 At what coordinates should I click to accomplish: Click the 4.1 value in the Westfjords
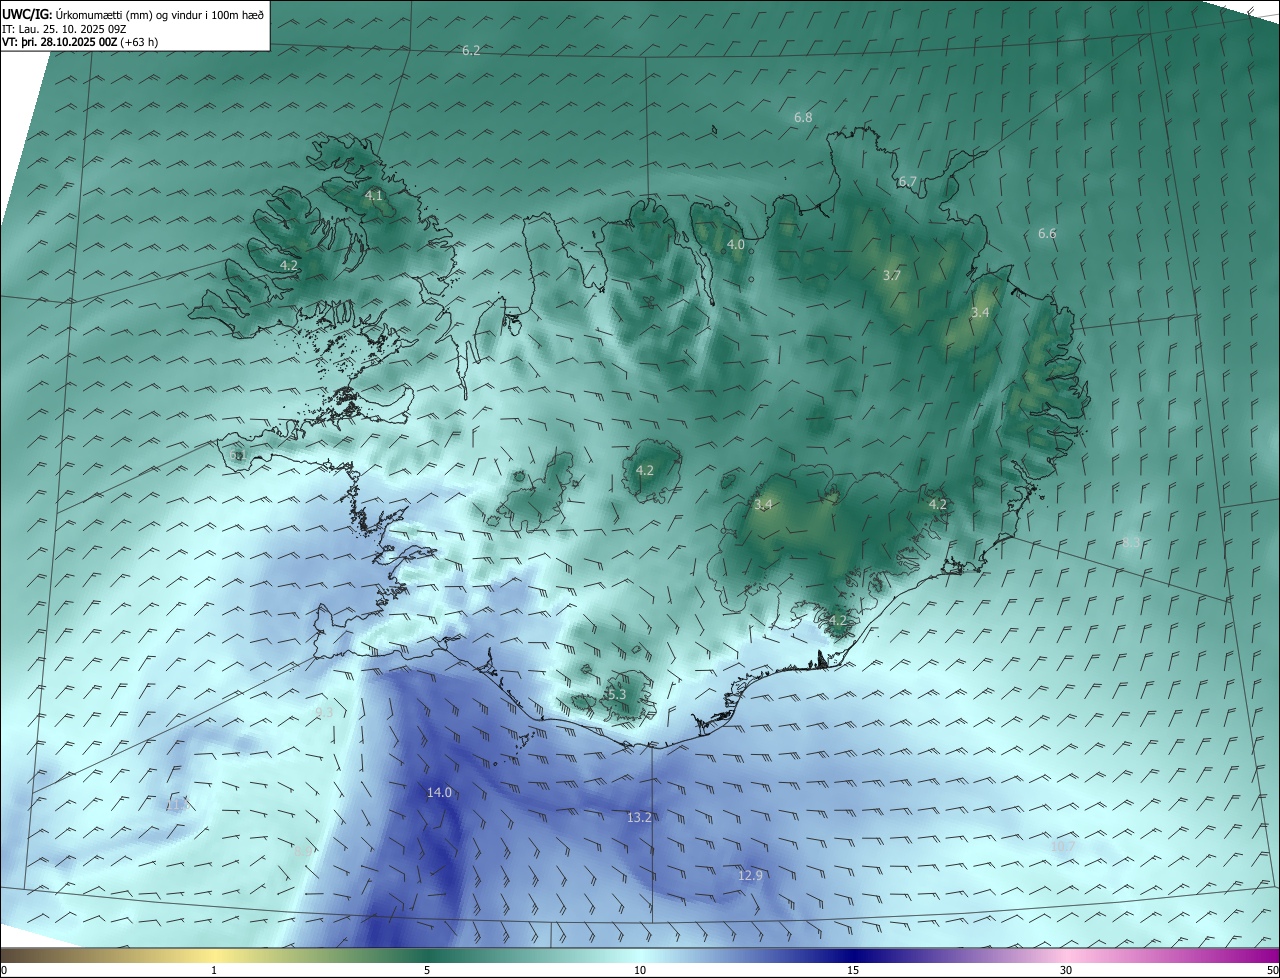coord(373,195)
